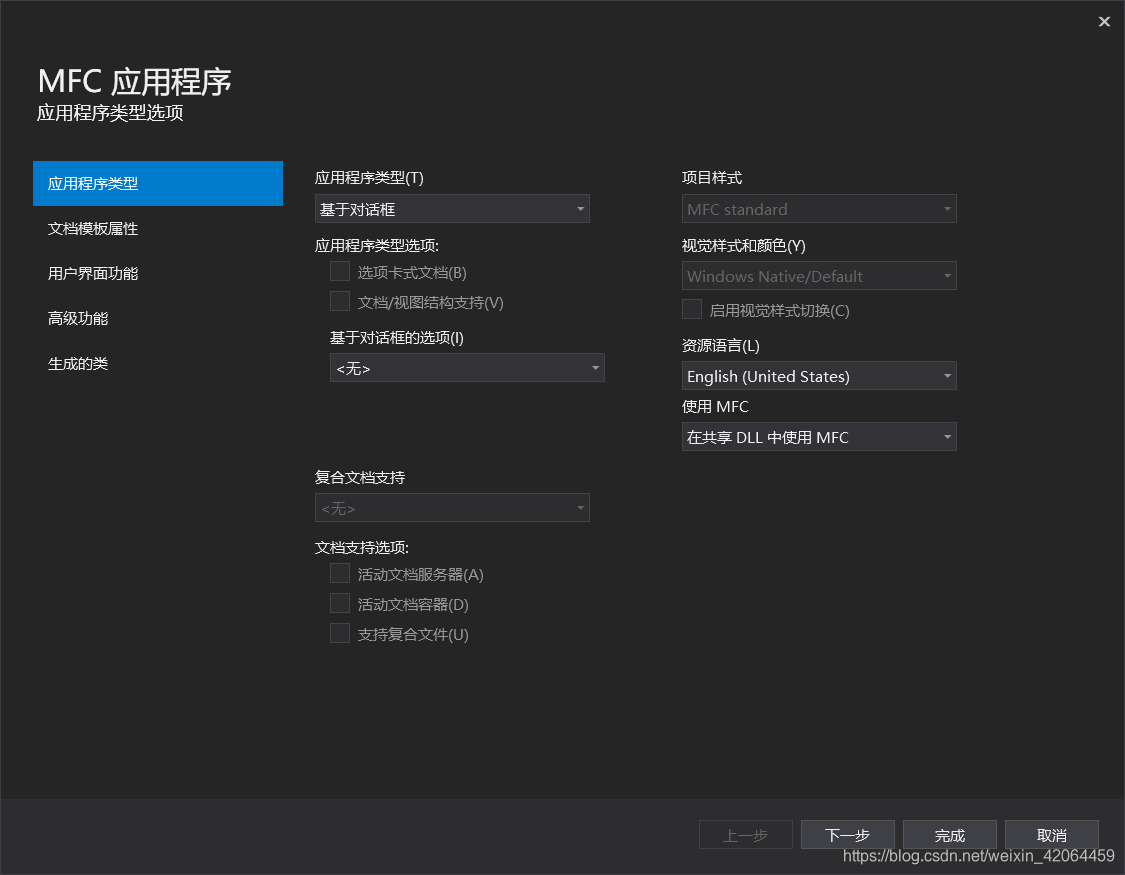The width and height of the screenshot is (1125, 875).
Task: Check the 活动文档服务器 box
Action: click(339, 573)
